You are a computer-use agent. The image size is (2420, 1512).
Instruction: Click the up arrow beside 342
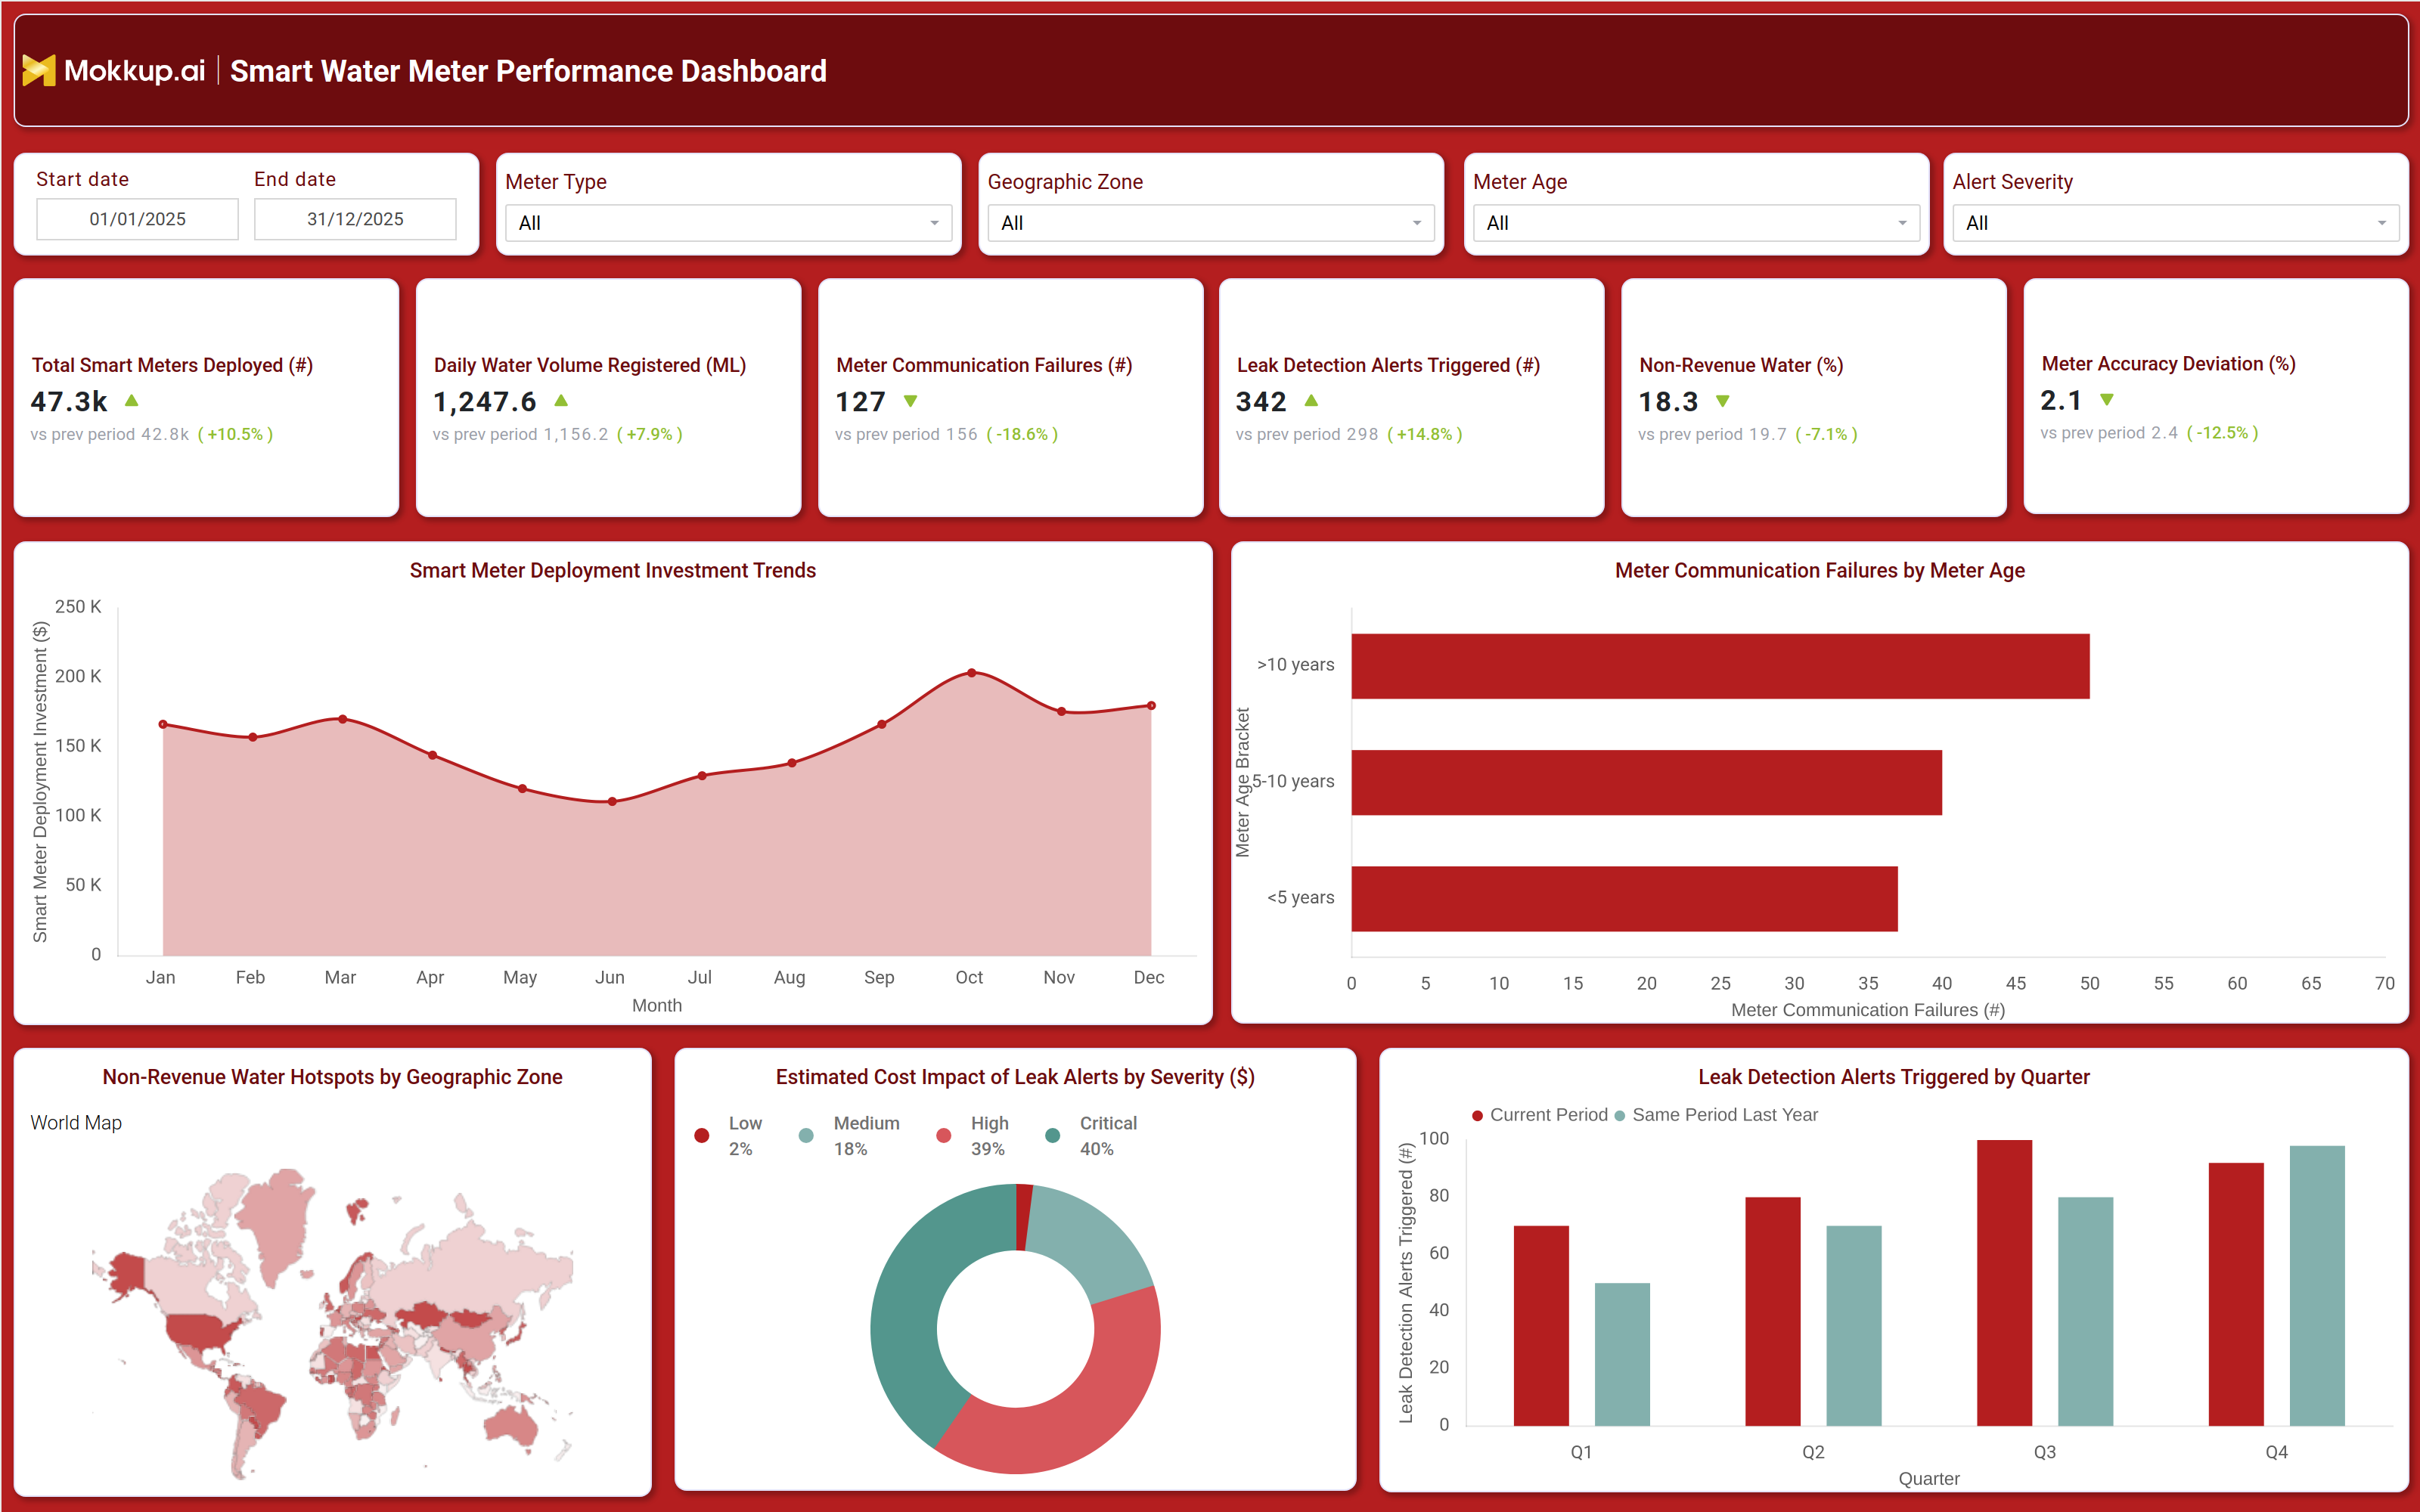pos(1312,401)
